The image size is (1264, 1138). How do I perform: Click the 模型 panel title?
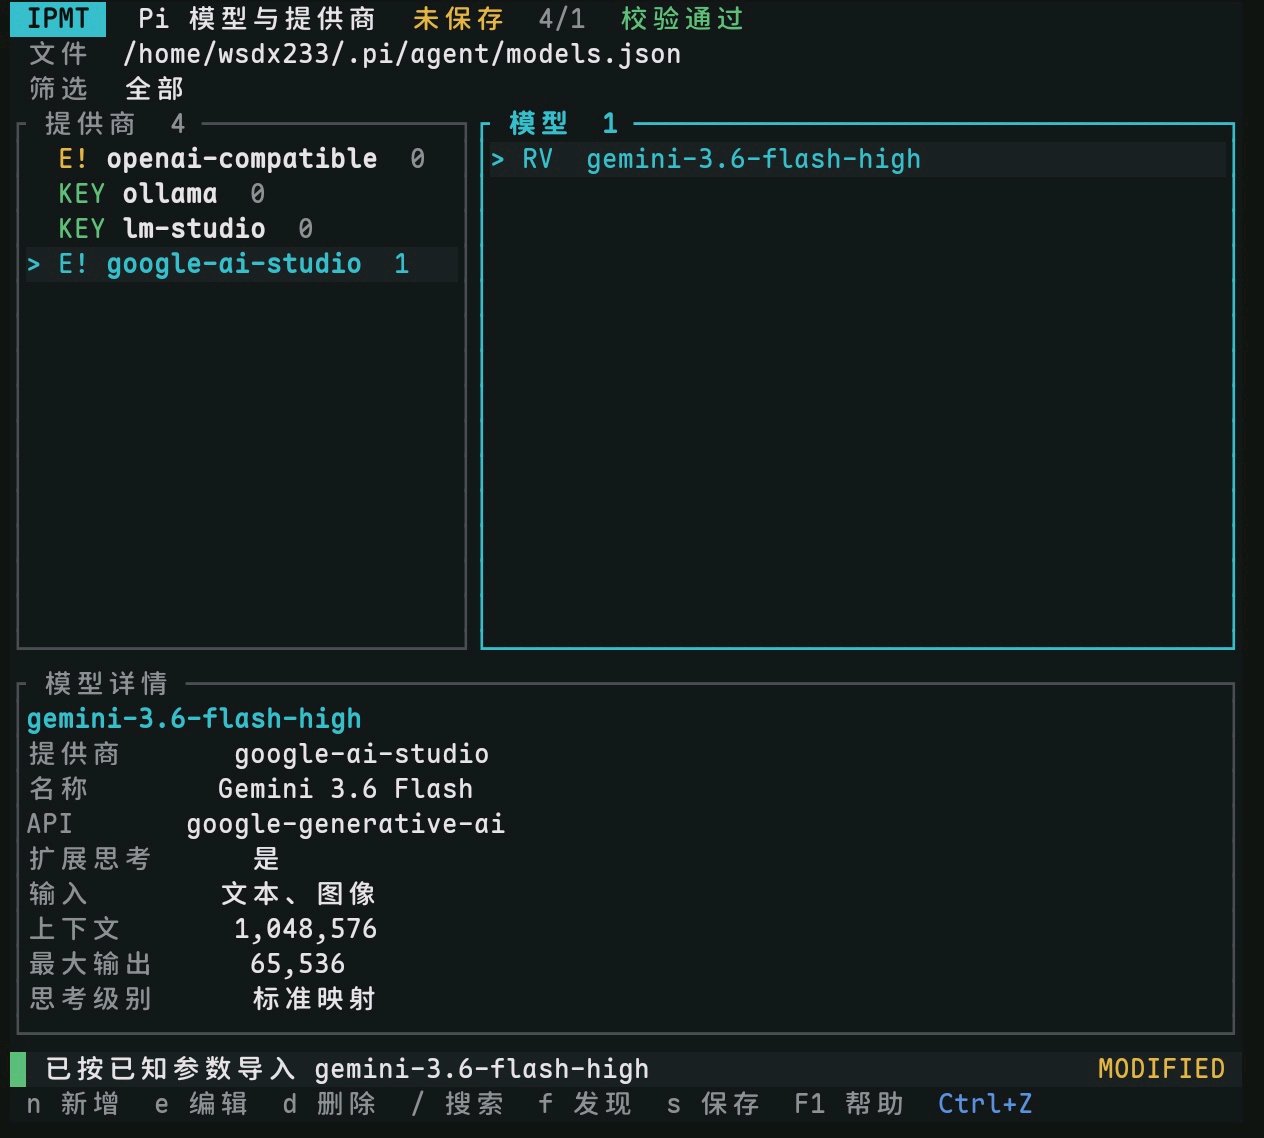click(538, 124)
